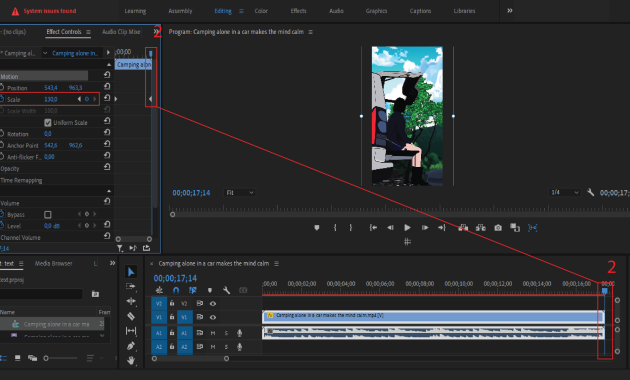This screenshot has height=380, width=630.
Task: Toggle Uniform Scale checkbox
Action: click(x=48, y=123)
